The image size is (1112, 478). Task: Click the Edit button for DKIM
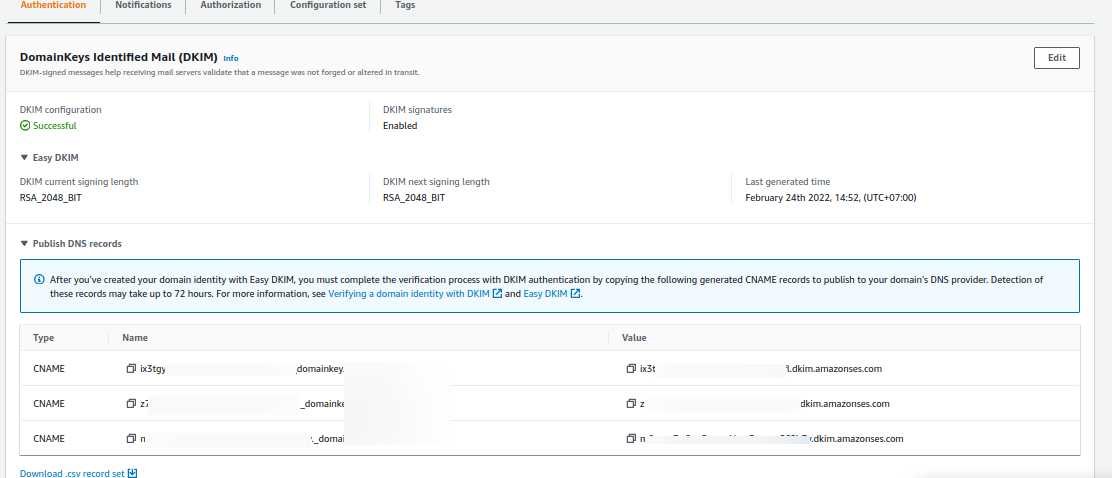(x=1057, y=58)
